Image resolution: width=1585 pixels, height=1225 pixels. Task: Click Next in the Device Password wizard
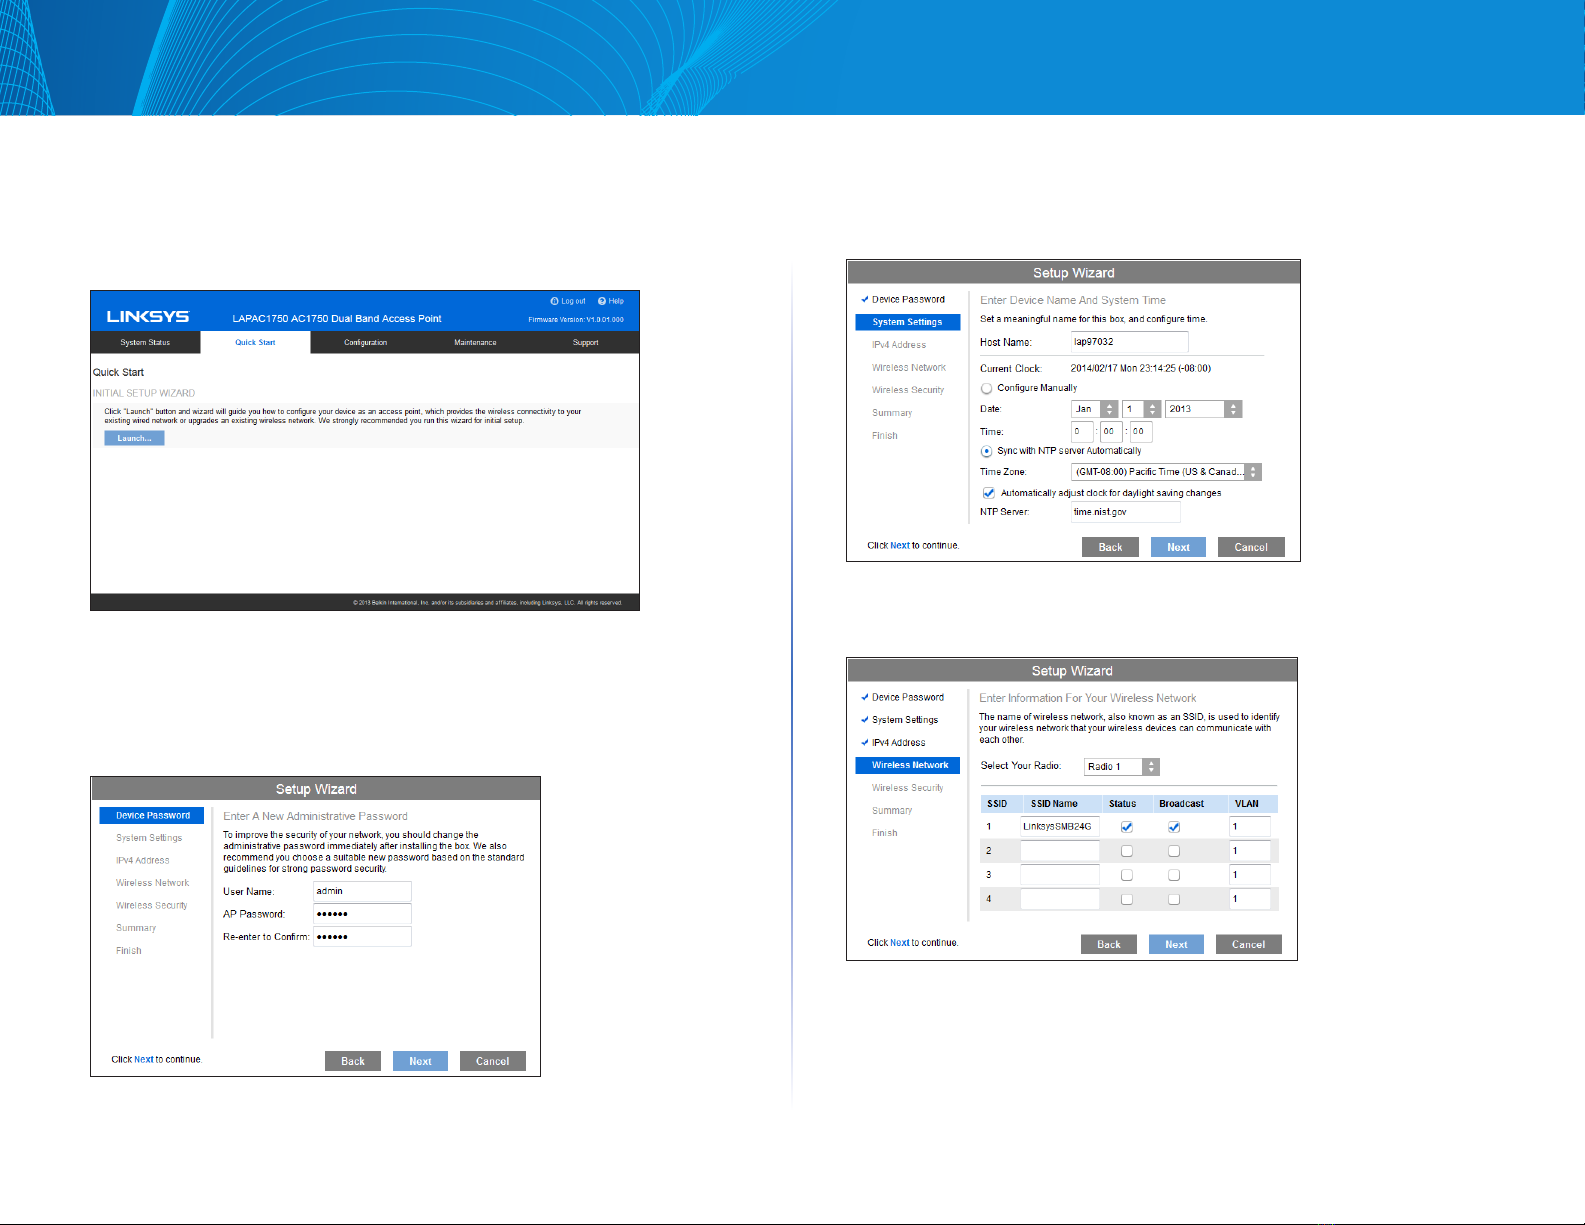pyautogui.click(x=420, y=1061)
